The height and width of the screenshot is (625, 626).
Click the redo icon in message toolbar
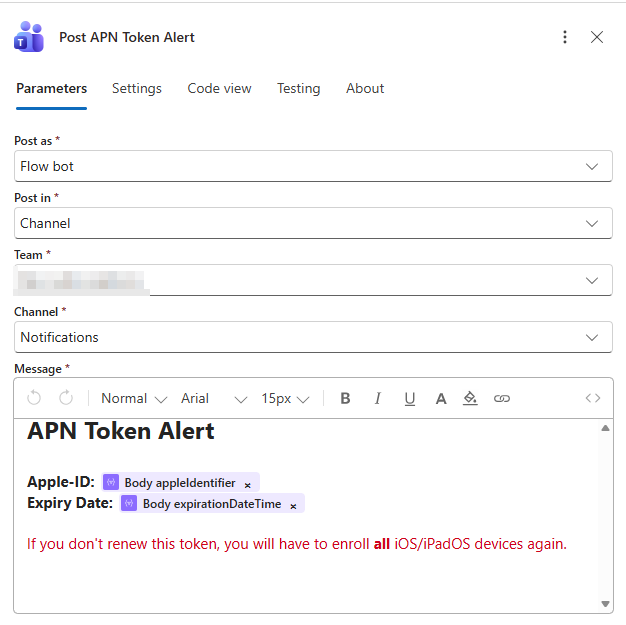tap(66, 398)
